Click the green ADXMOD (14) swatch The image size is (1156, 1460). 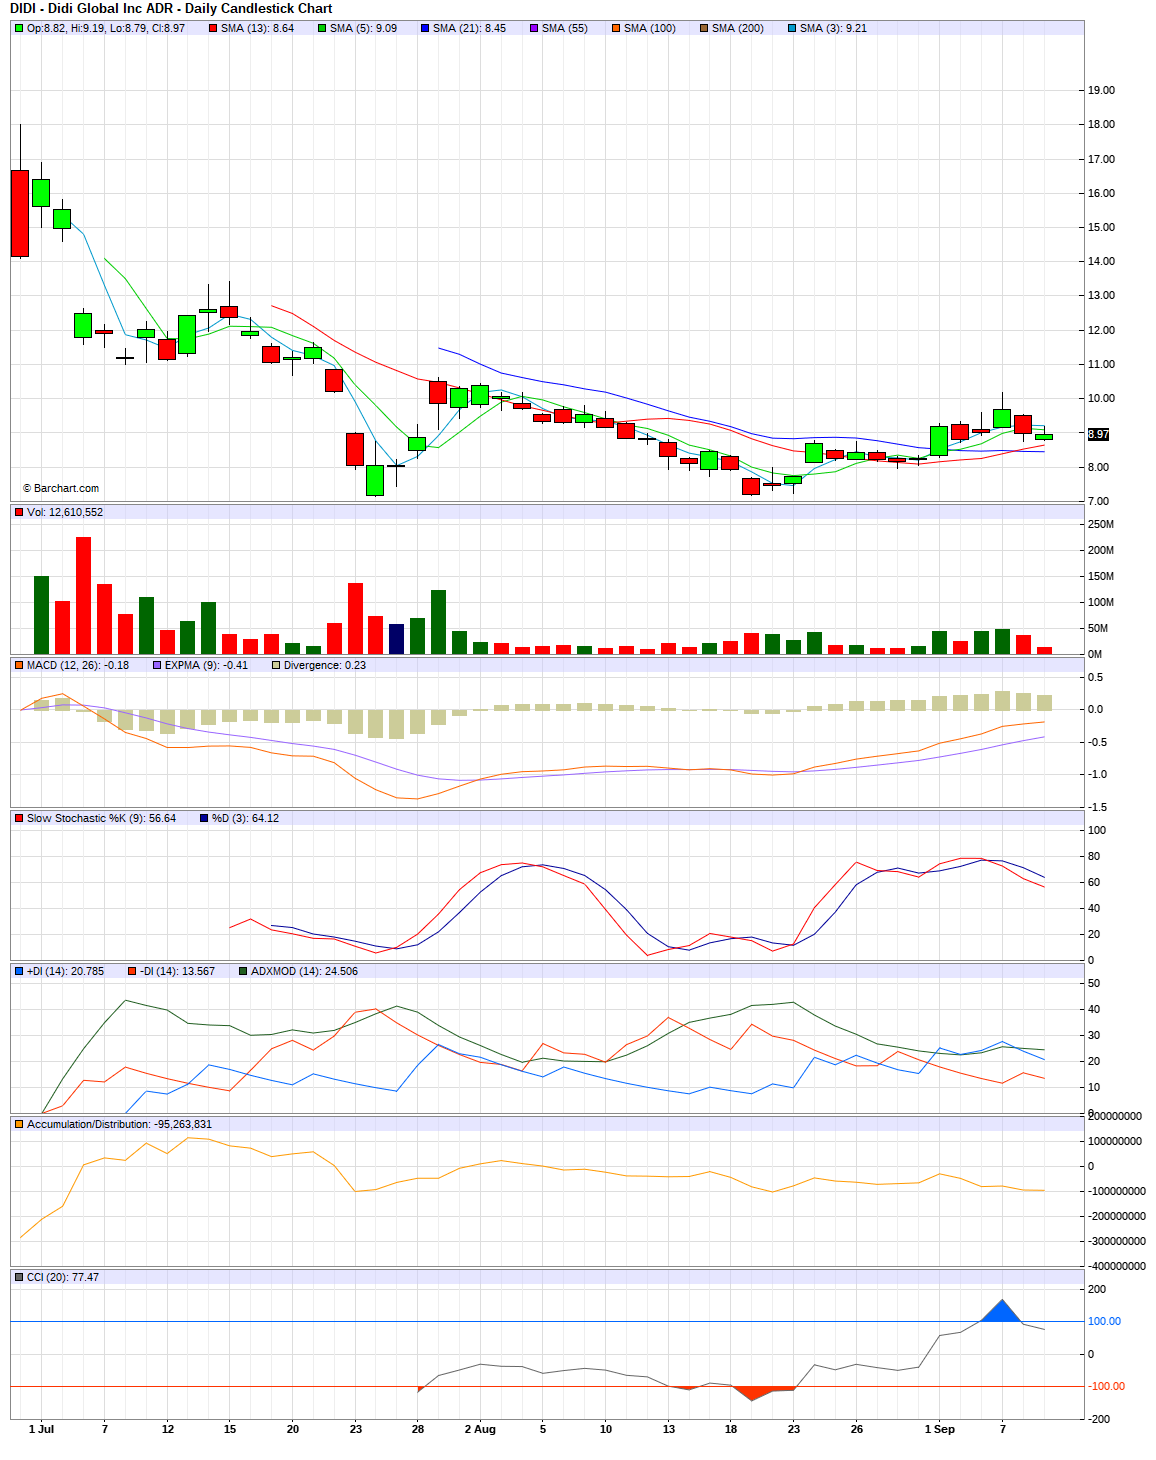[x=243, y=971]
